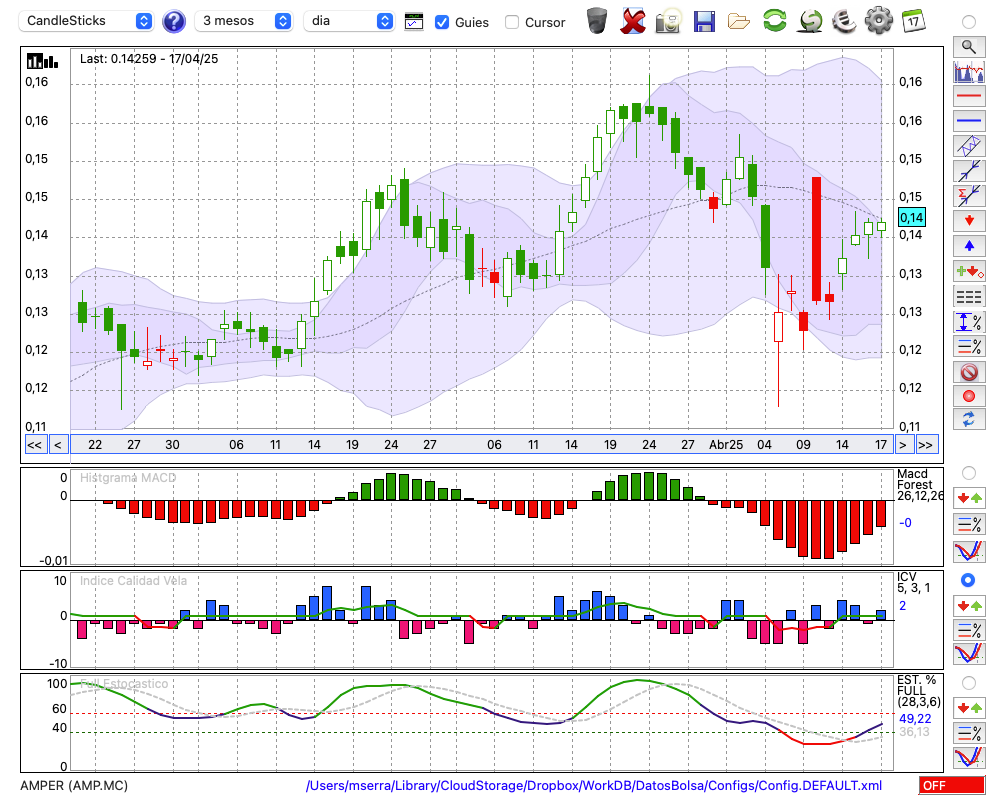Click the date axis timeline bar
This screenshot has width=1000, height=800.
pos(482,445)
